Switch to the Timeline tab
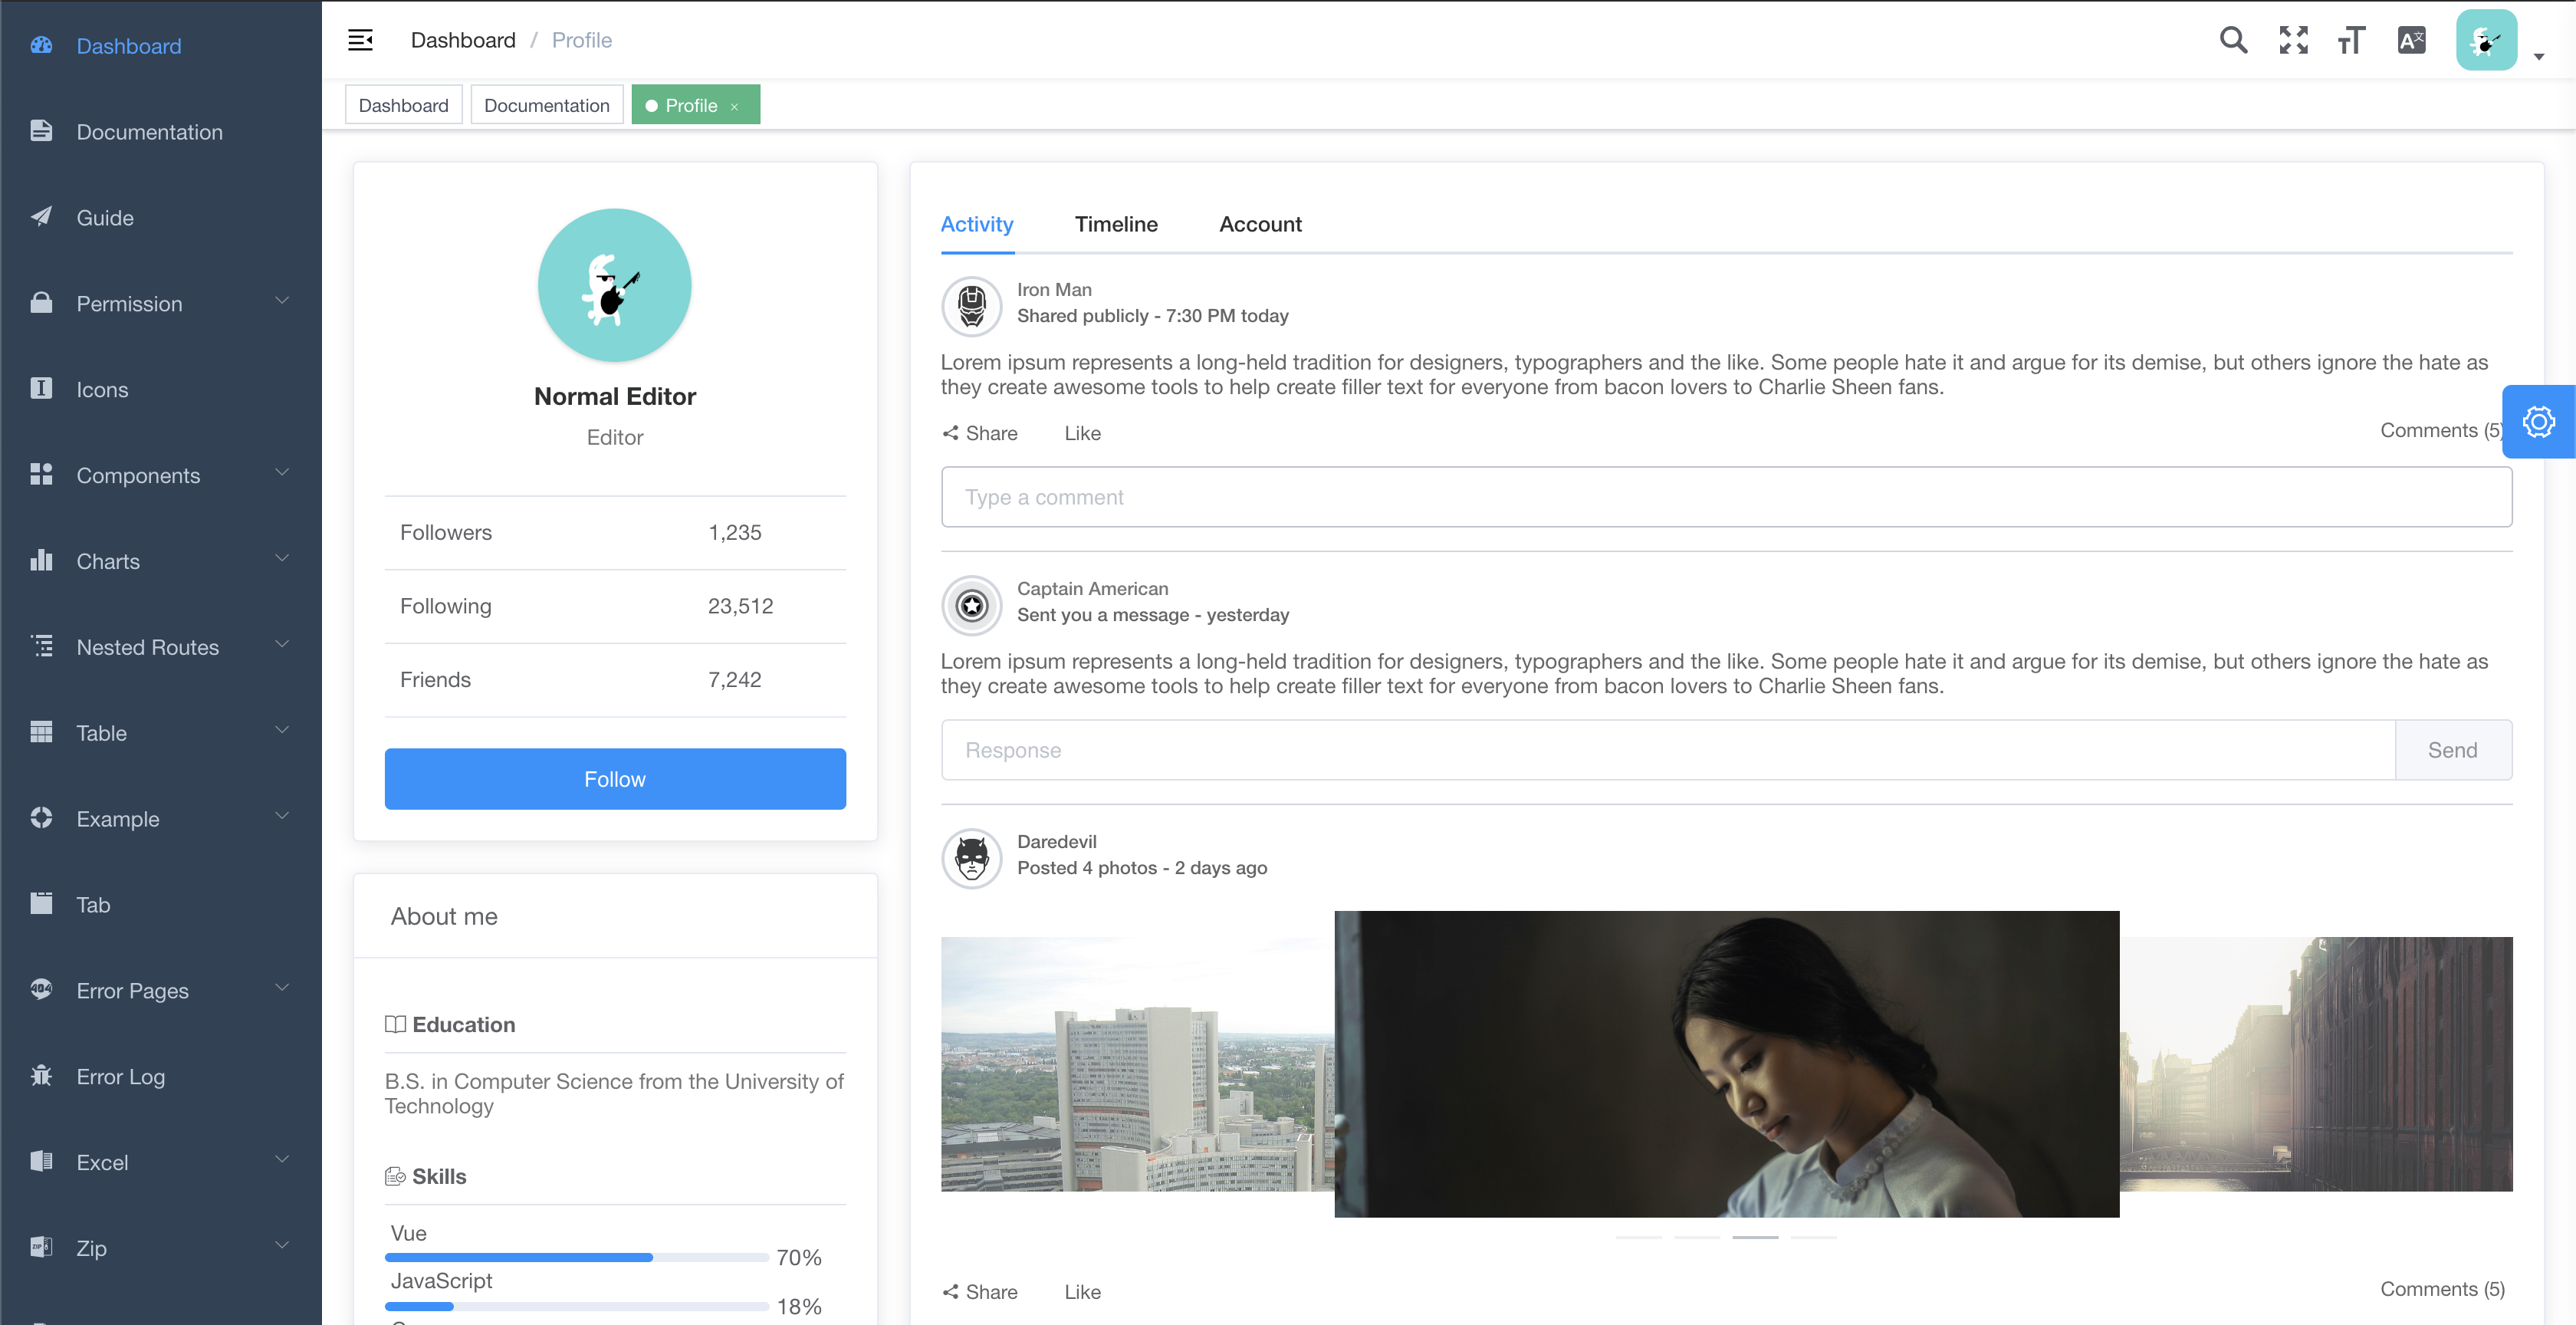2576x1325 pixels. point(1116,224)
